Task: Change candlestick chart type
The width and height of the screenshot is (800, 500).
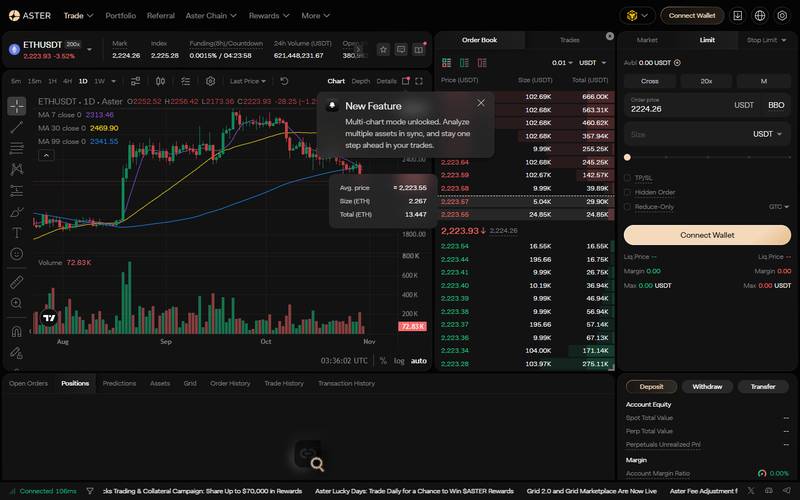Action: [x=160, y=81]
